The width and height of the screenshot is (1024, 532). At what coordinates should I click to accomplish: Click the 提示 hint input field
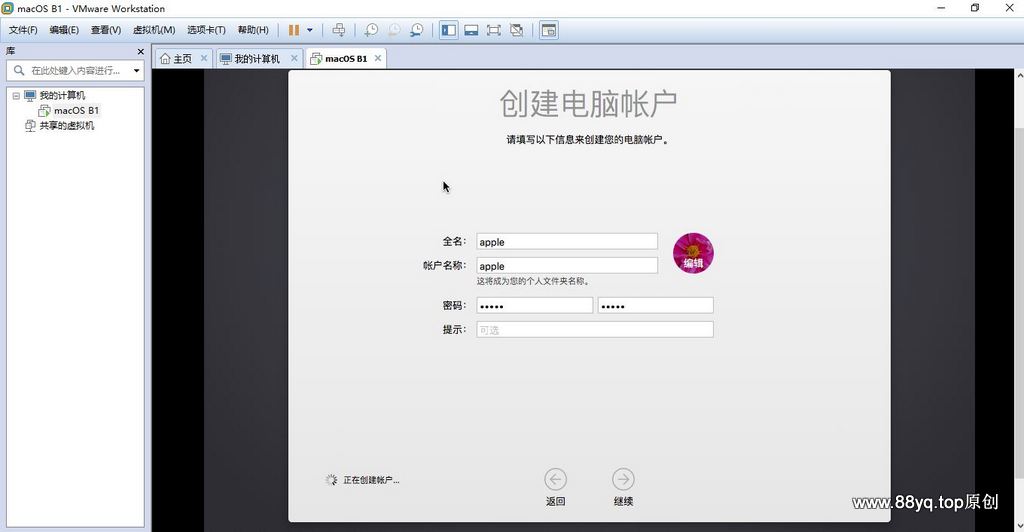point(595,330)
